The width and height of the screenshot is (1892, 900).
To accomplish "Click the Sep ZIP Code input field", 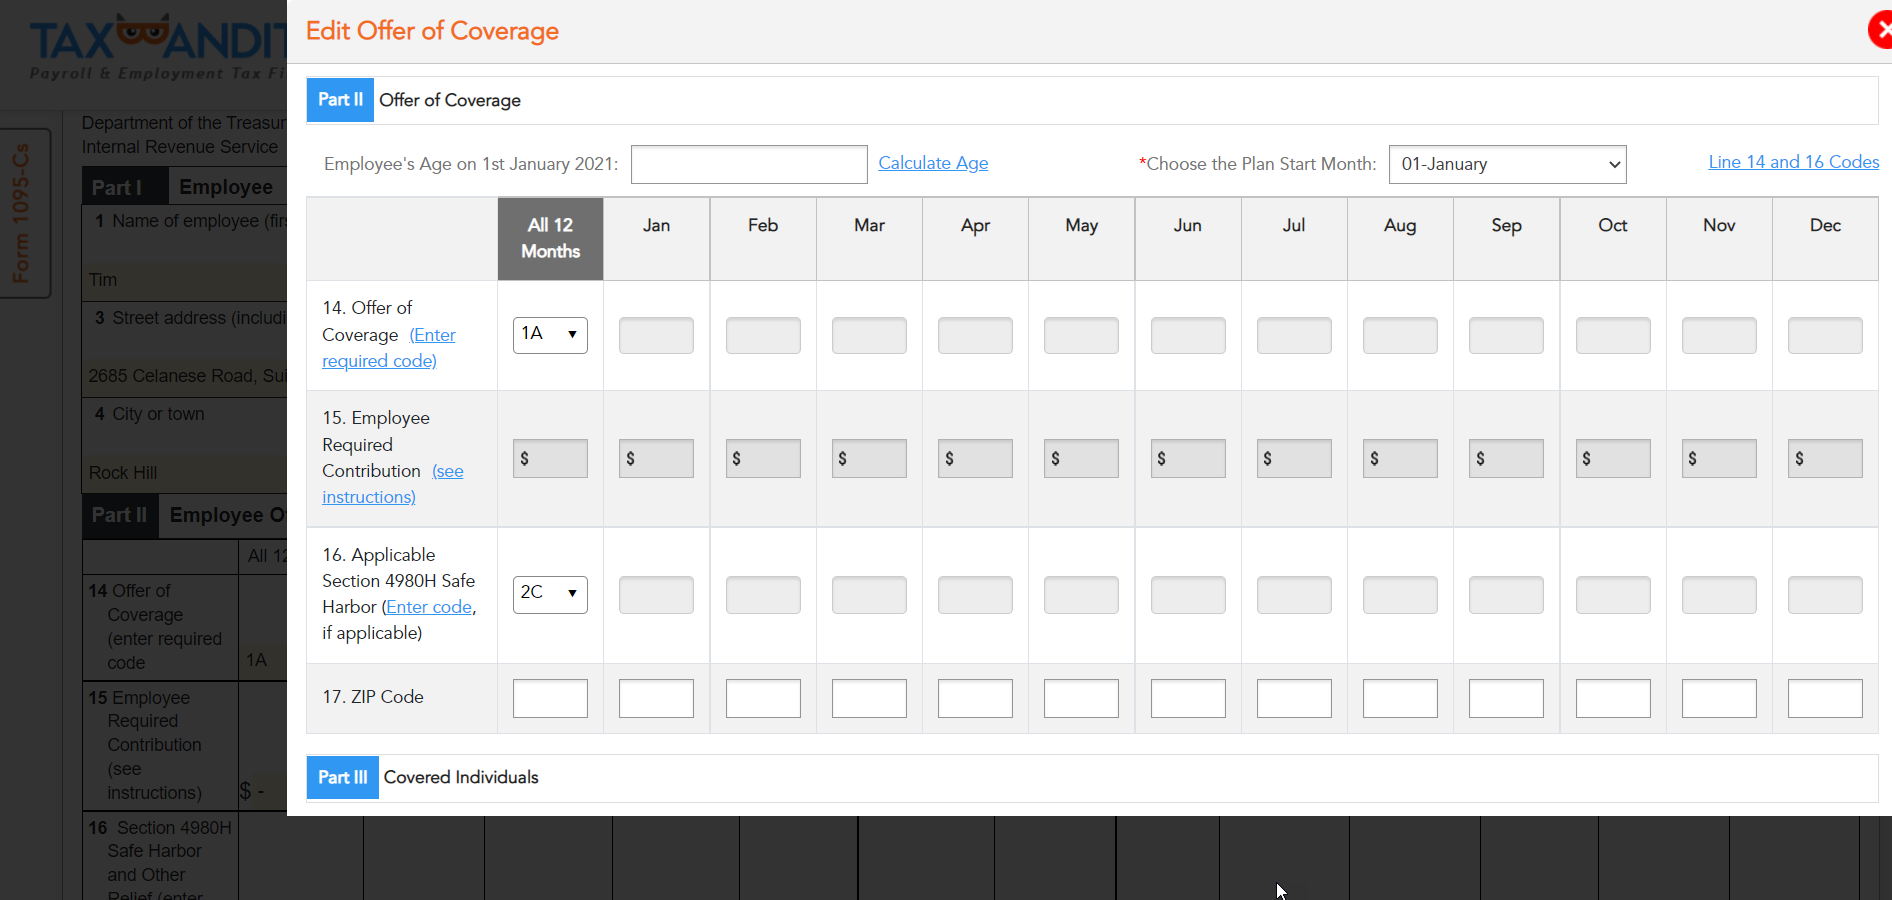I will click(1505, 698).
